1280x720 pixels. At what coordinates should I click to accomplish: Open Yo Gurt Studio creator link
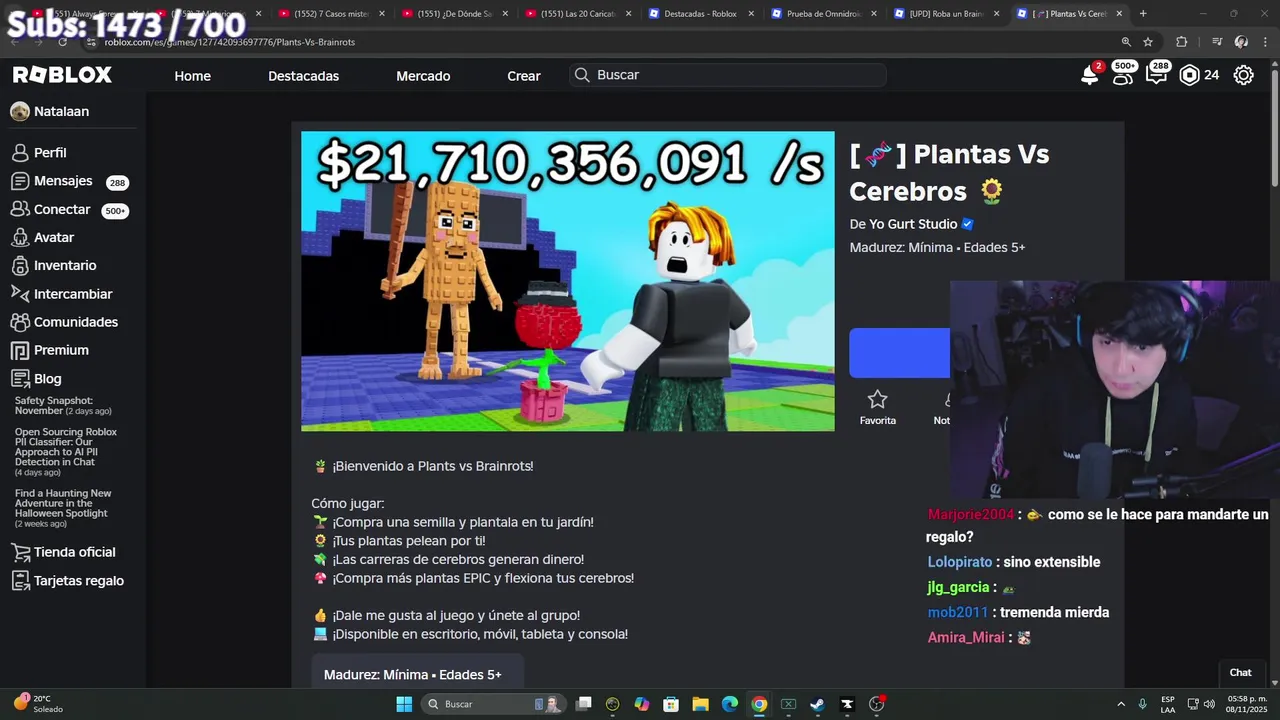tap(913, 224)
